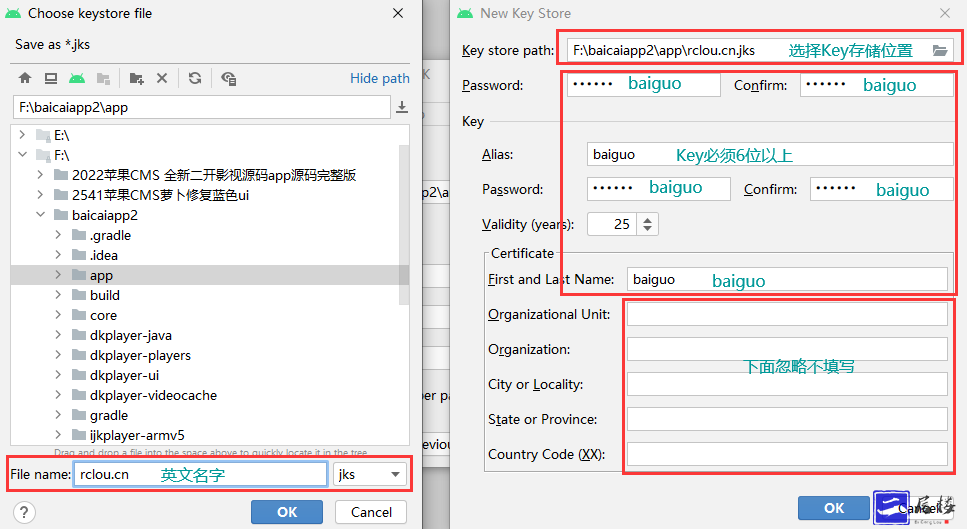967x529 pixels.
Task: Browse for the key store path folder
Action: click(940, 50)
